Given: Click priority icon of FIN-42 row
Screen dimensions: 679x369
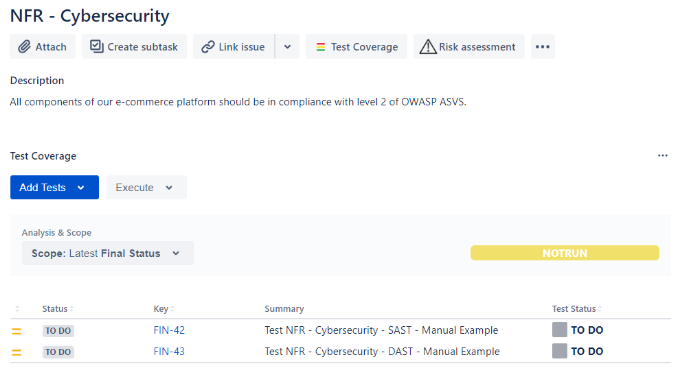Looking at the screenshot, I should 16,331.
